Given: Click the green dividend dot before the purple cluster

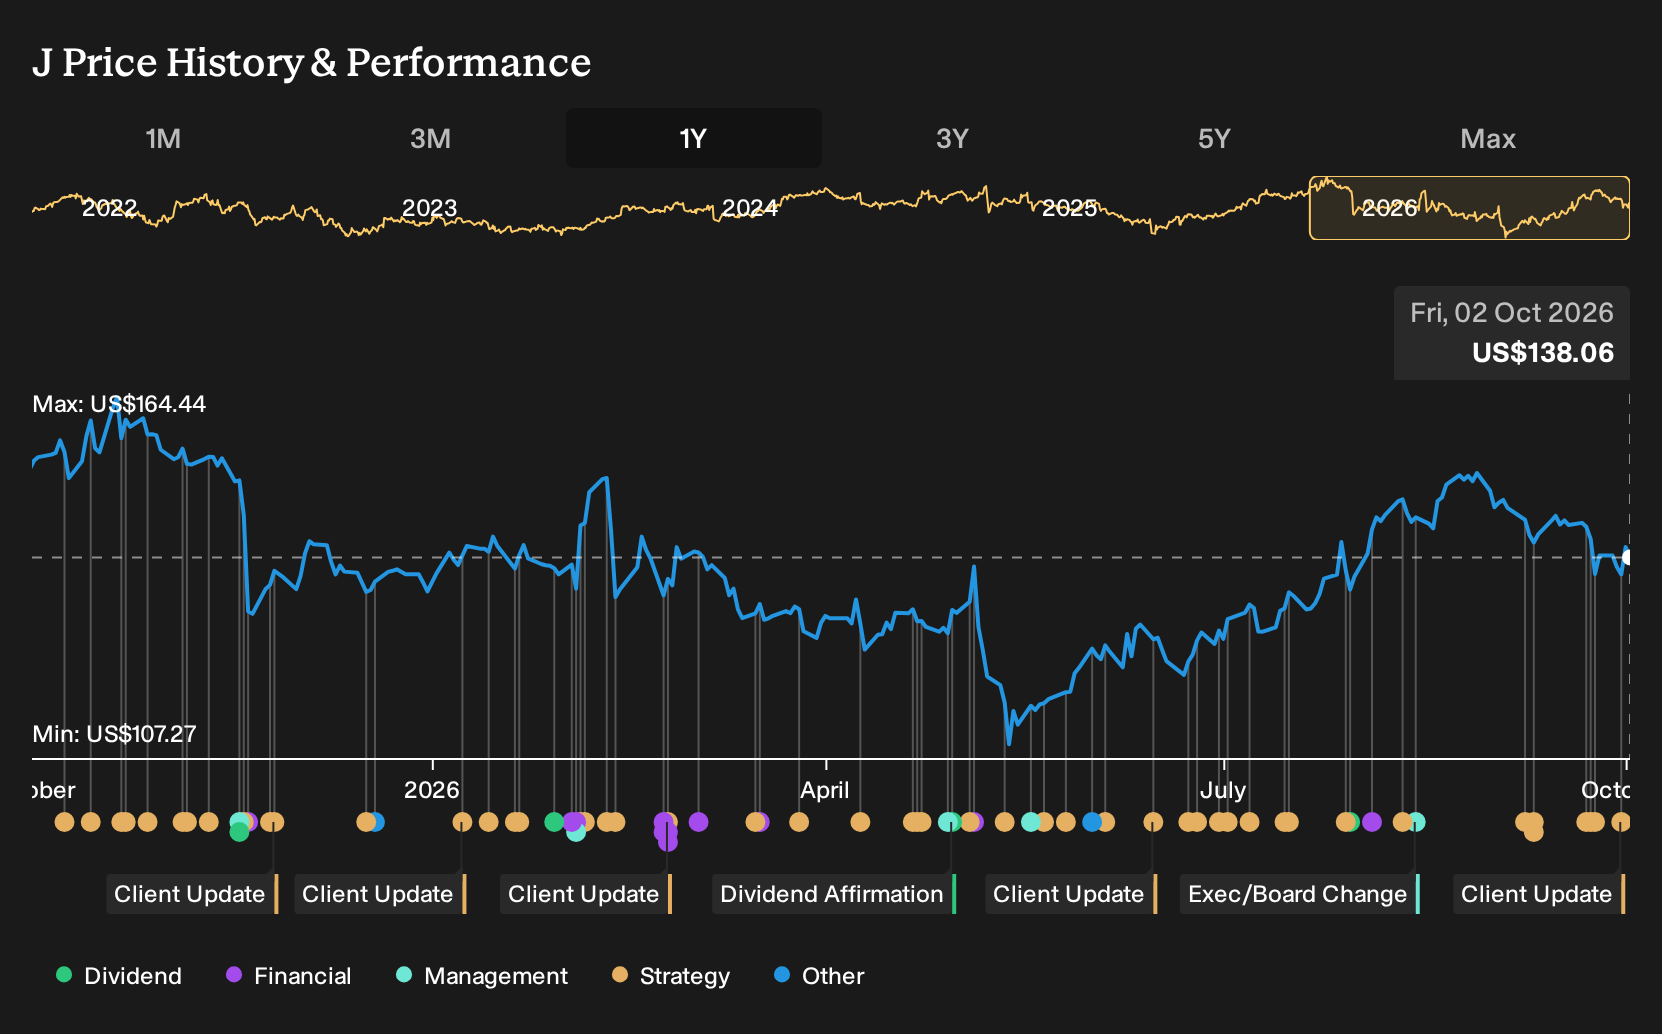Looking at the screenshot, I should (554, 822).
